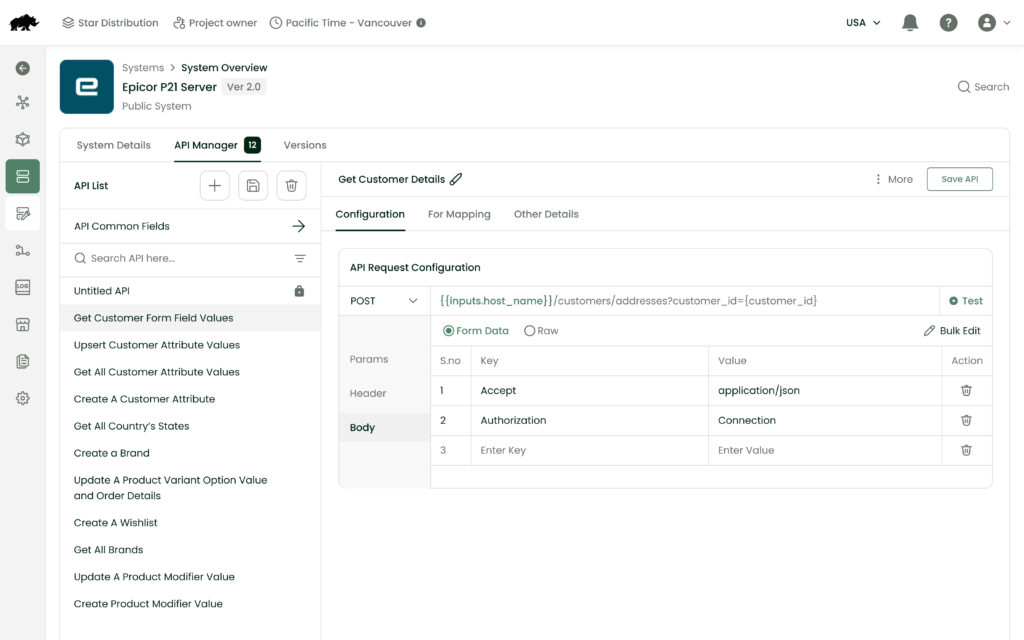Select Create A Wishlist API in list
The height and width of the screenshot is (640, 1024).
tap(116, 523)
